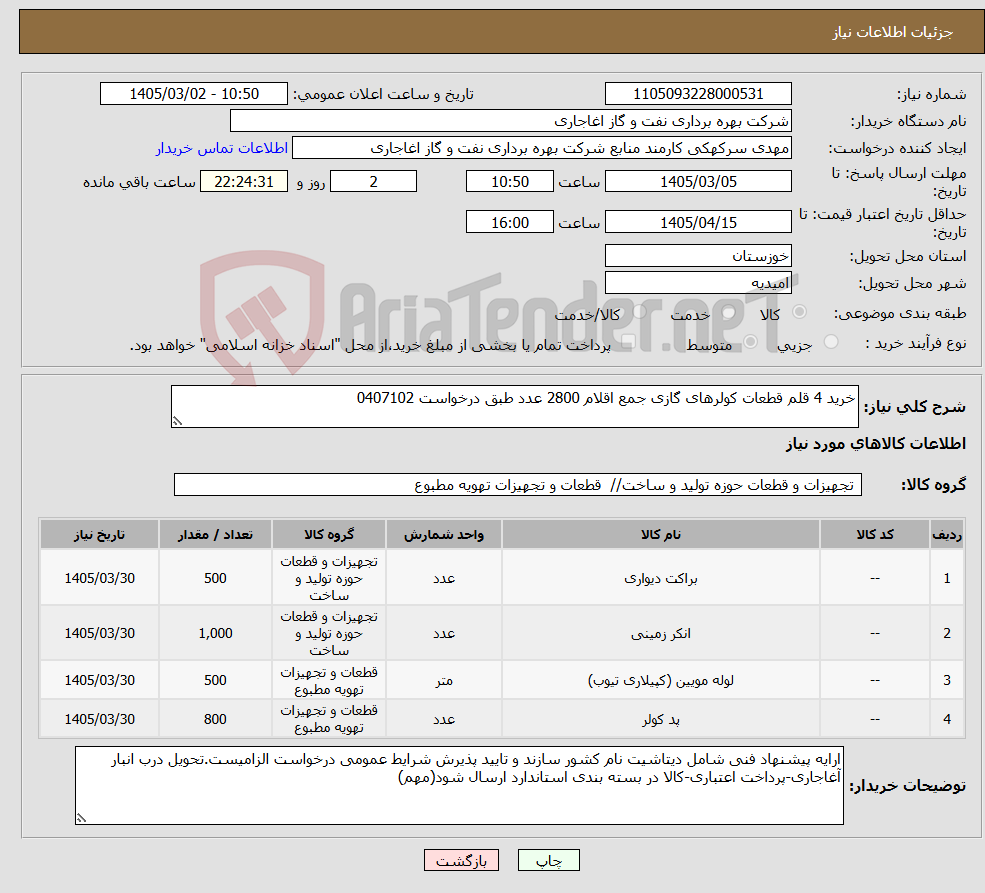Open buyer contact info link
This screenshot has width=985, height=893.
point(222,148)
